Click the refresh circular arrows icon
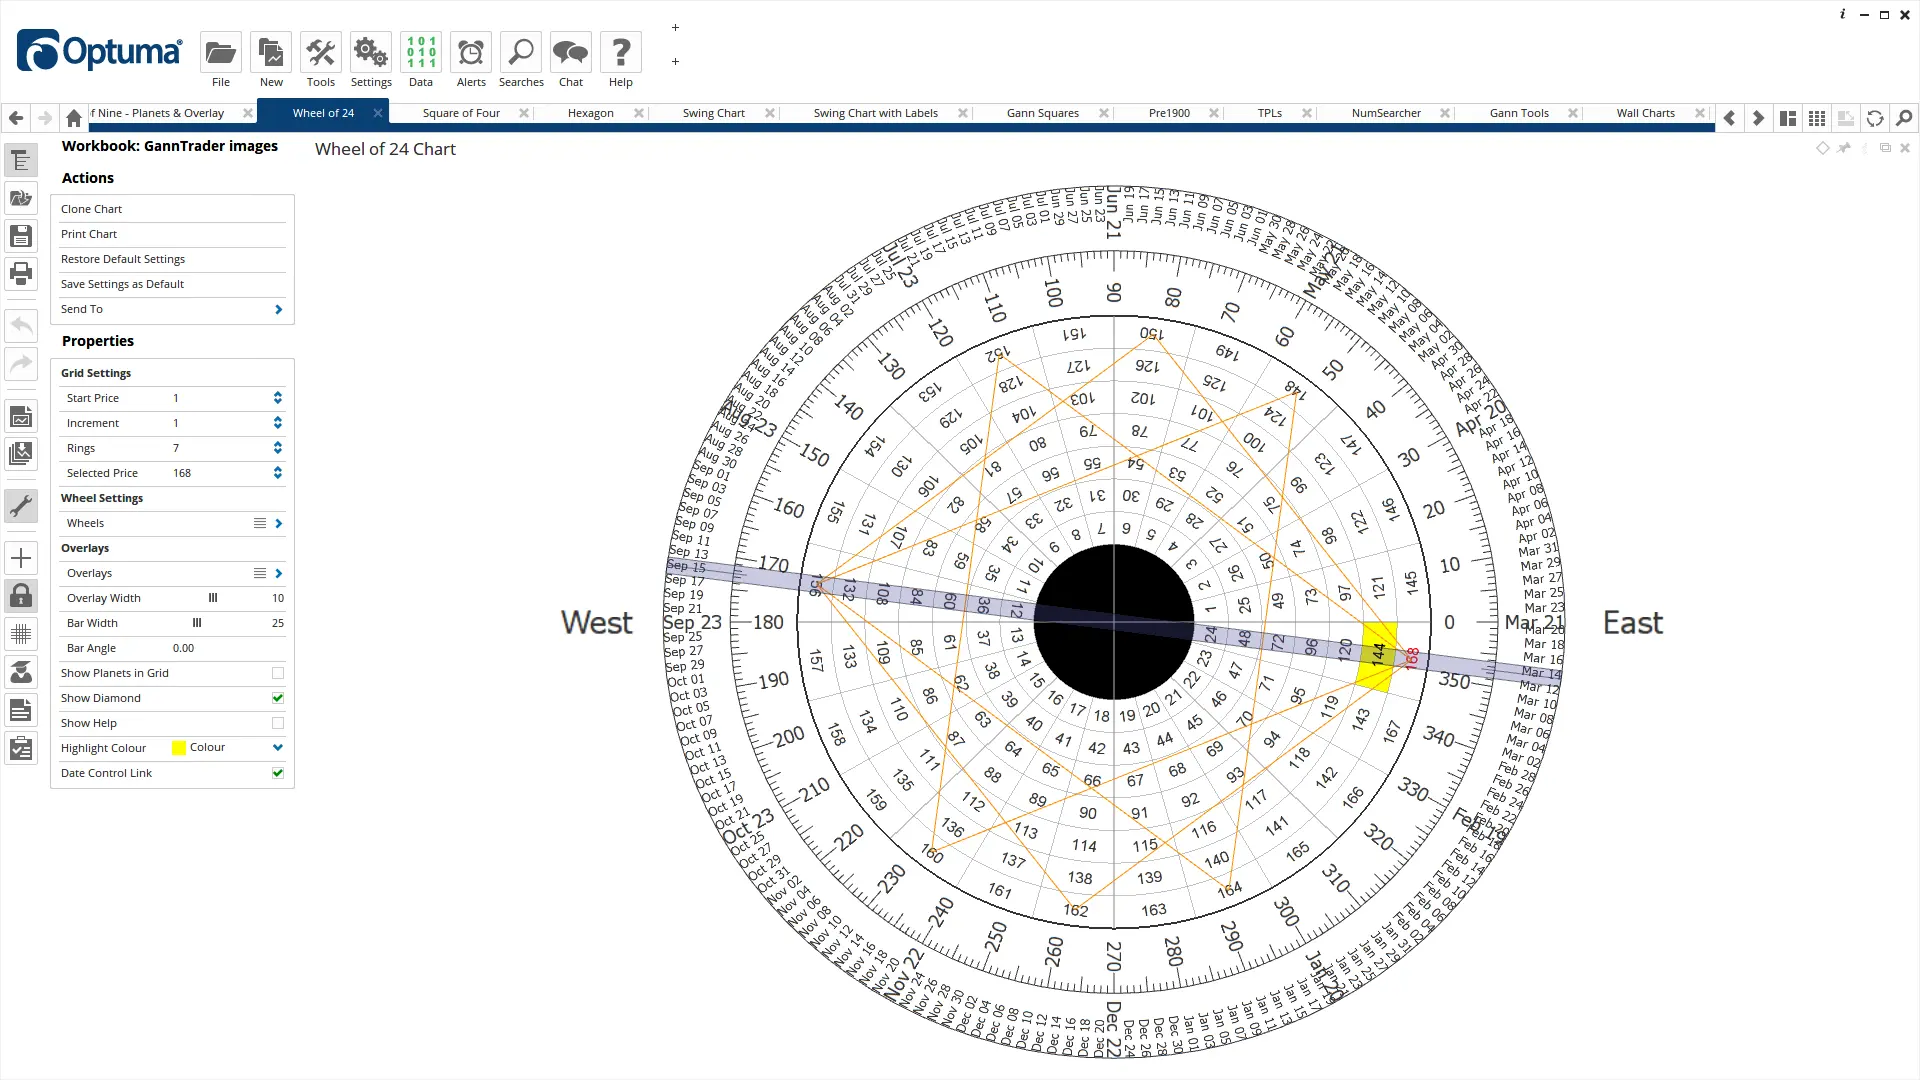The width and height of the screenshot is (1920, 1080). pos(1875,118)
